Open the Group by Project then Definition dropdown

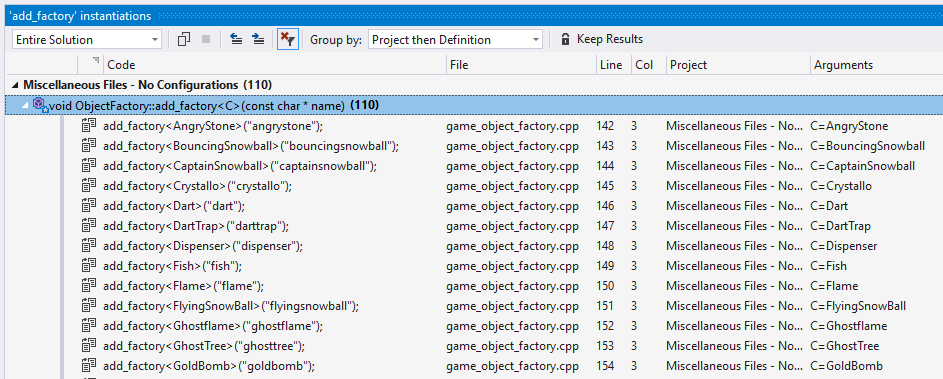tap(455, 40)
